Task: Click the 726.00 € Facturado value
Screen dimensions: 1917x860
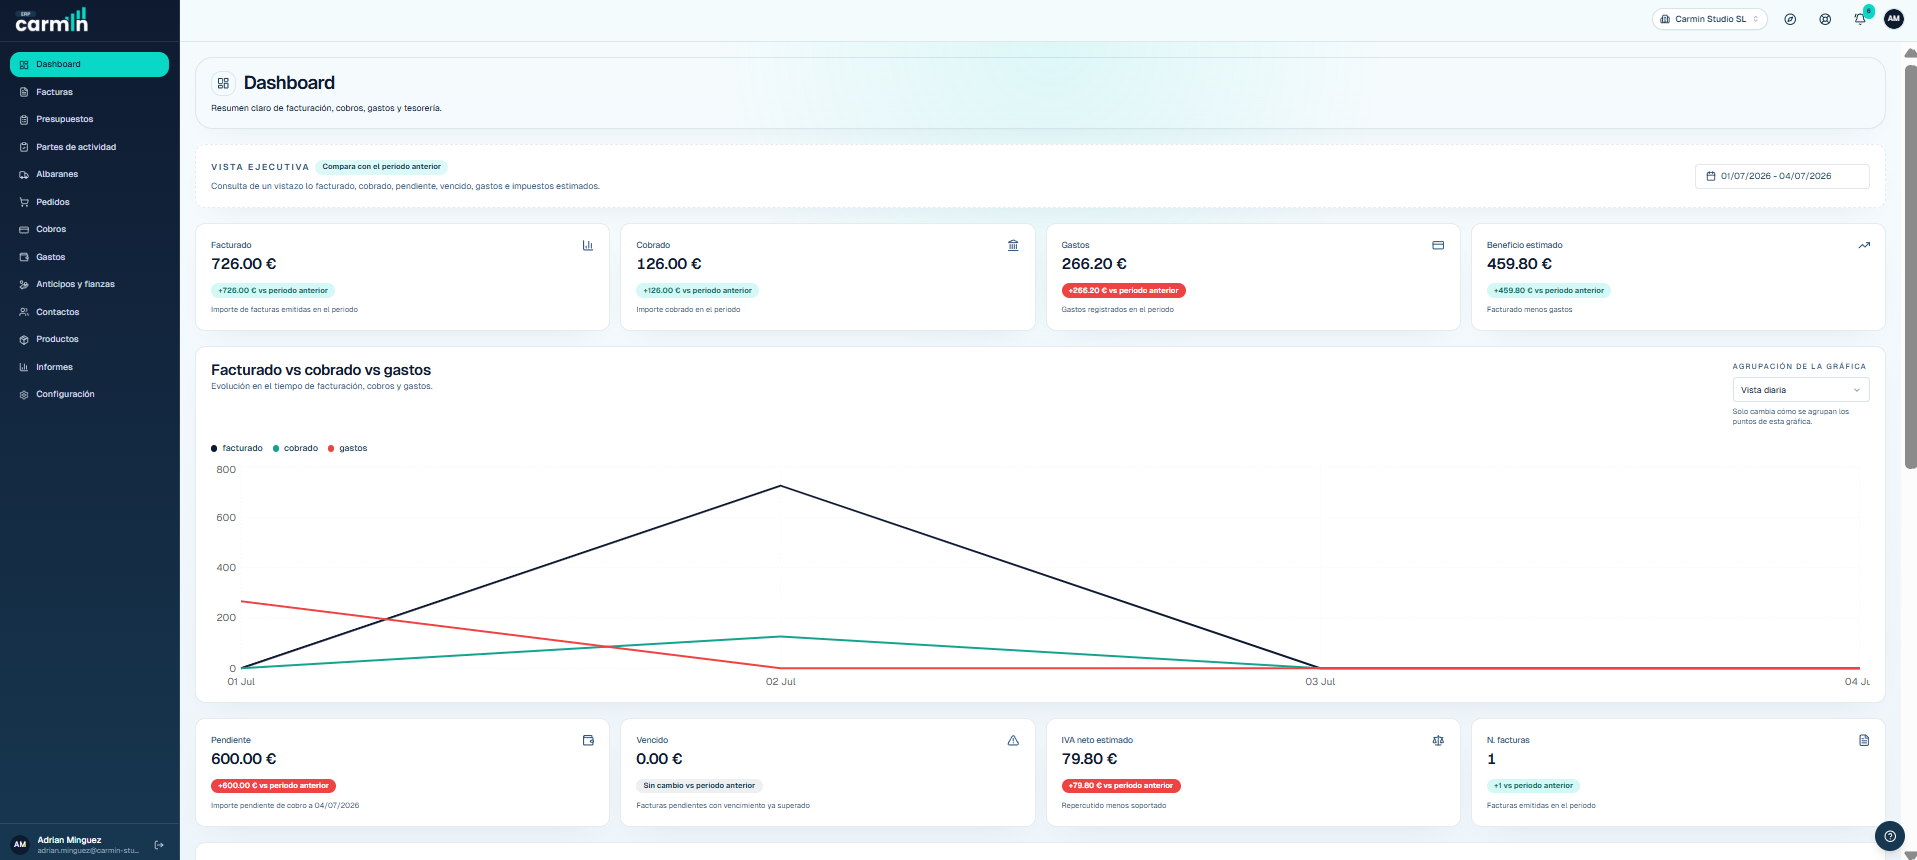Action: [243, 264]
